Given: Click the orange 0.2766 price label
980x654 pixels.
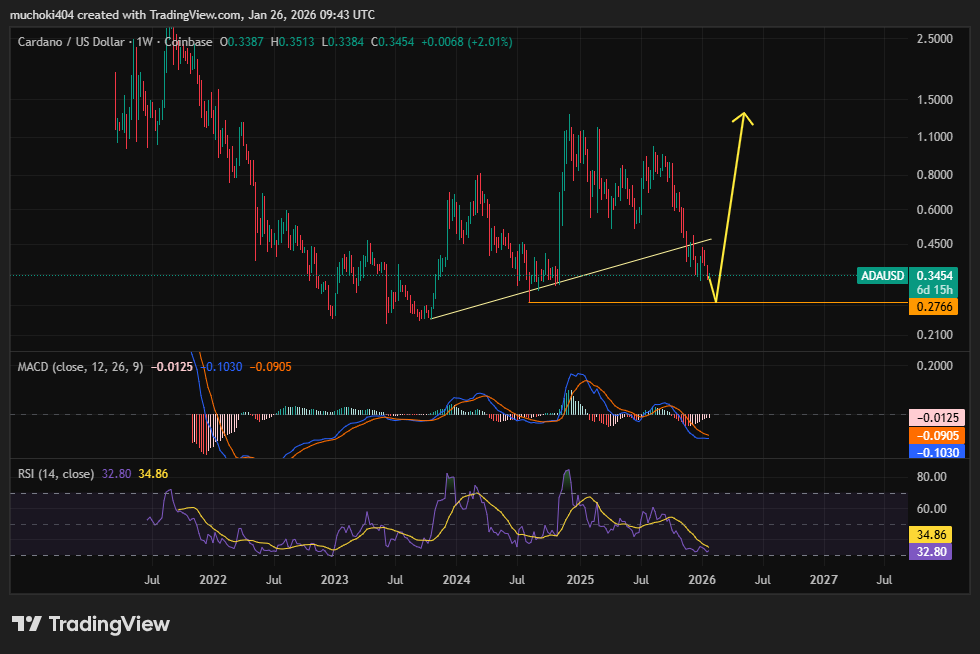Looking at the screenshot, I should click(x=932, y=306).
